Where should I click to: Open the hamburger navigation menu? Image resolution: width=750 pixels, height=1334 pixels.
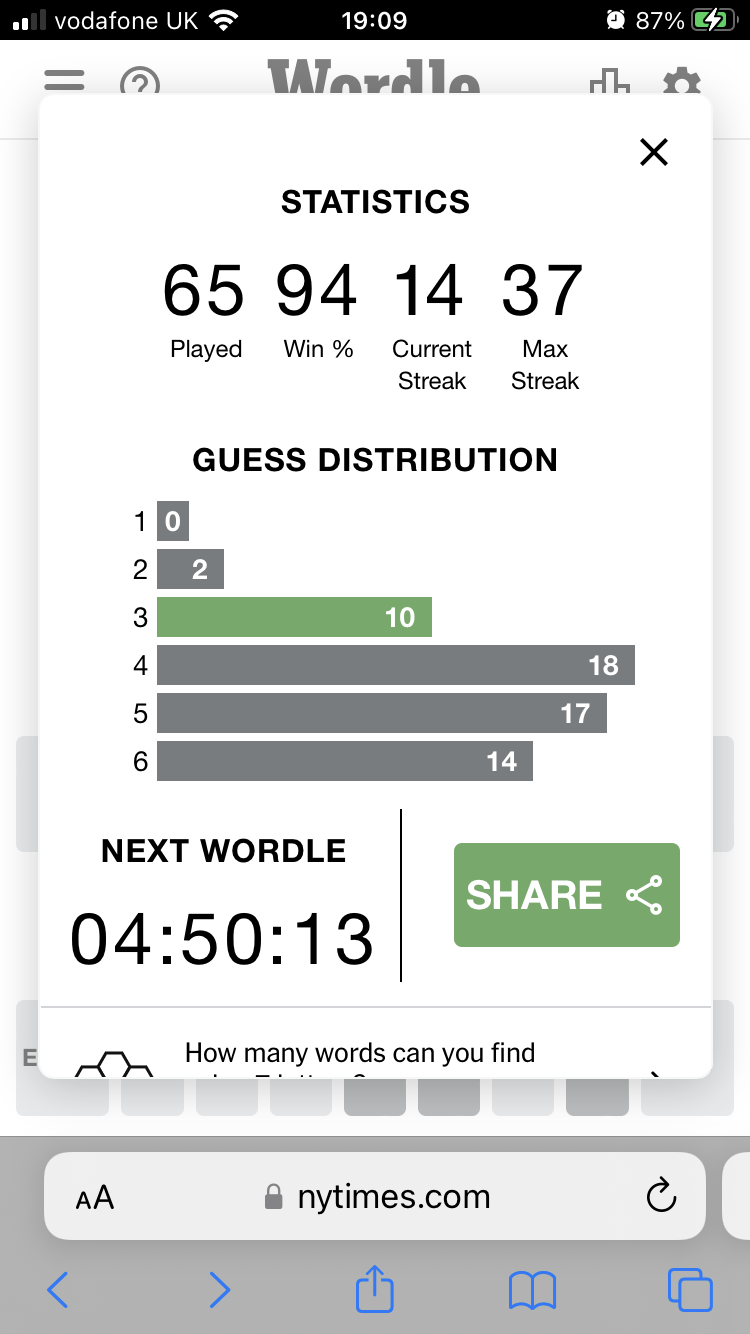point(64,80)
